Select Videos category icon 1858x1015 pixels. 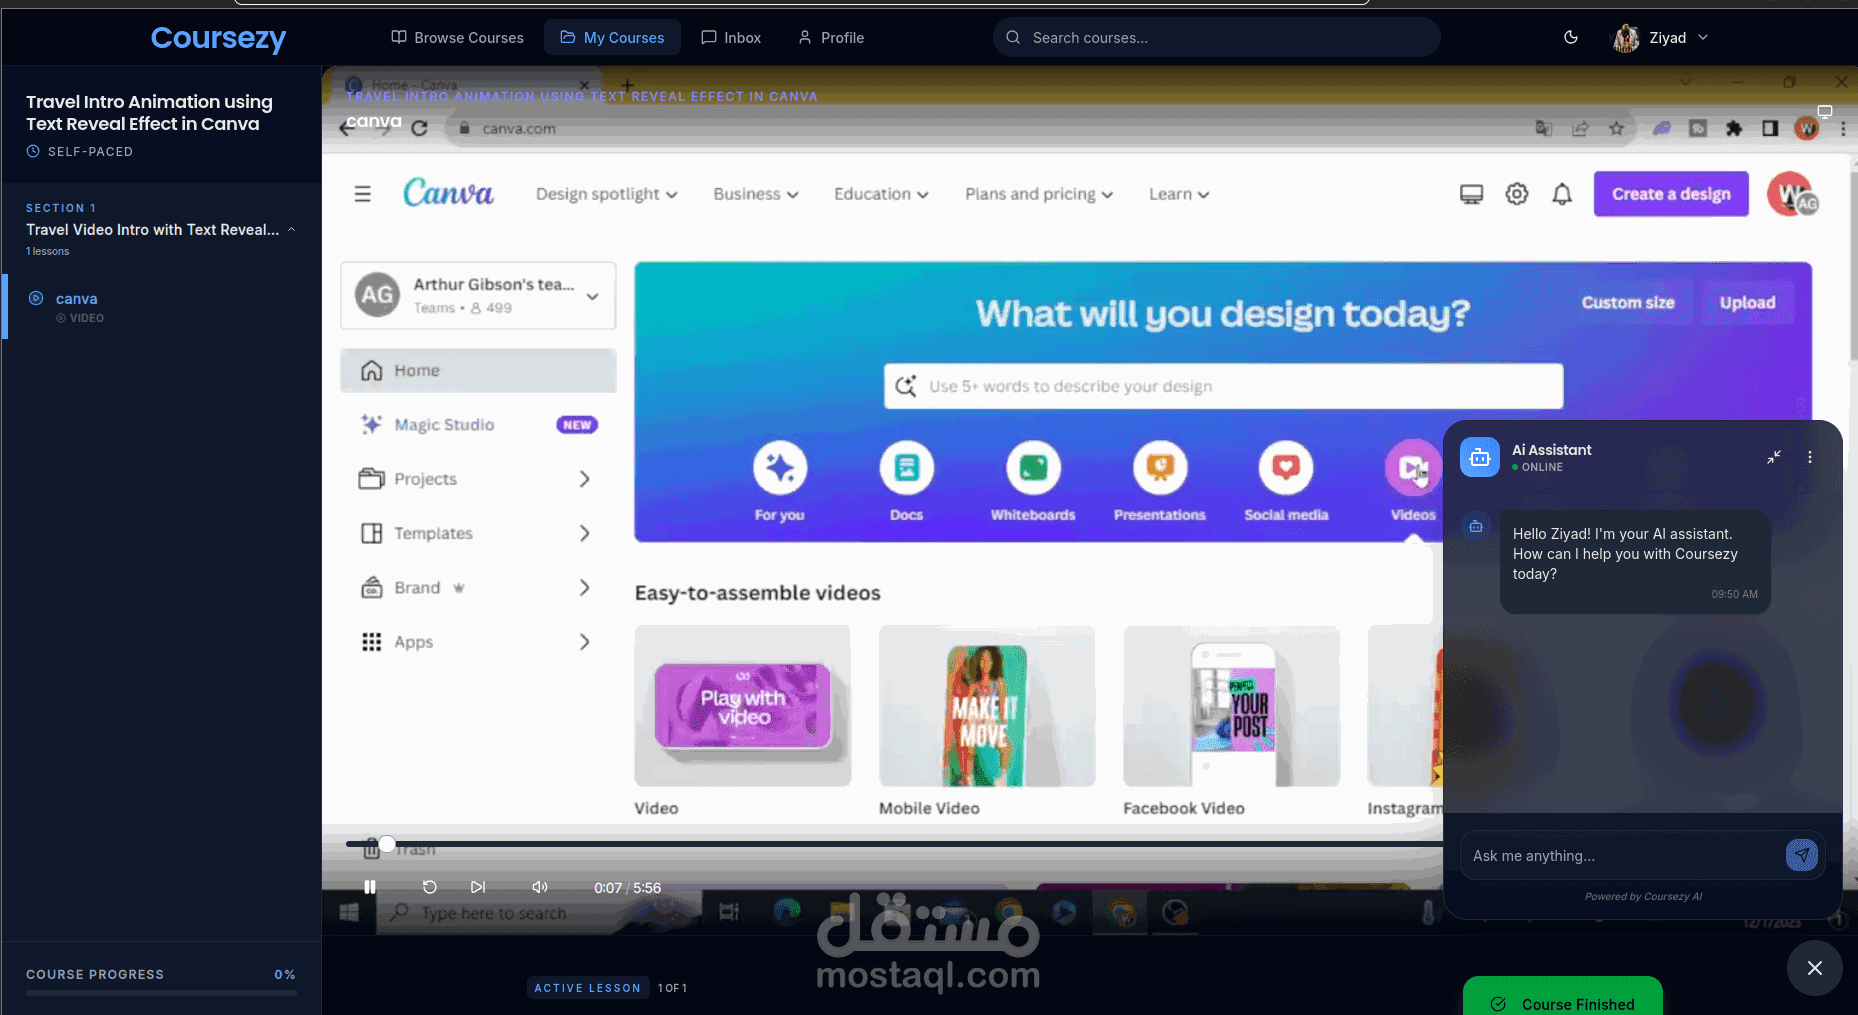[x=1412, y=468]
